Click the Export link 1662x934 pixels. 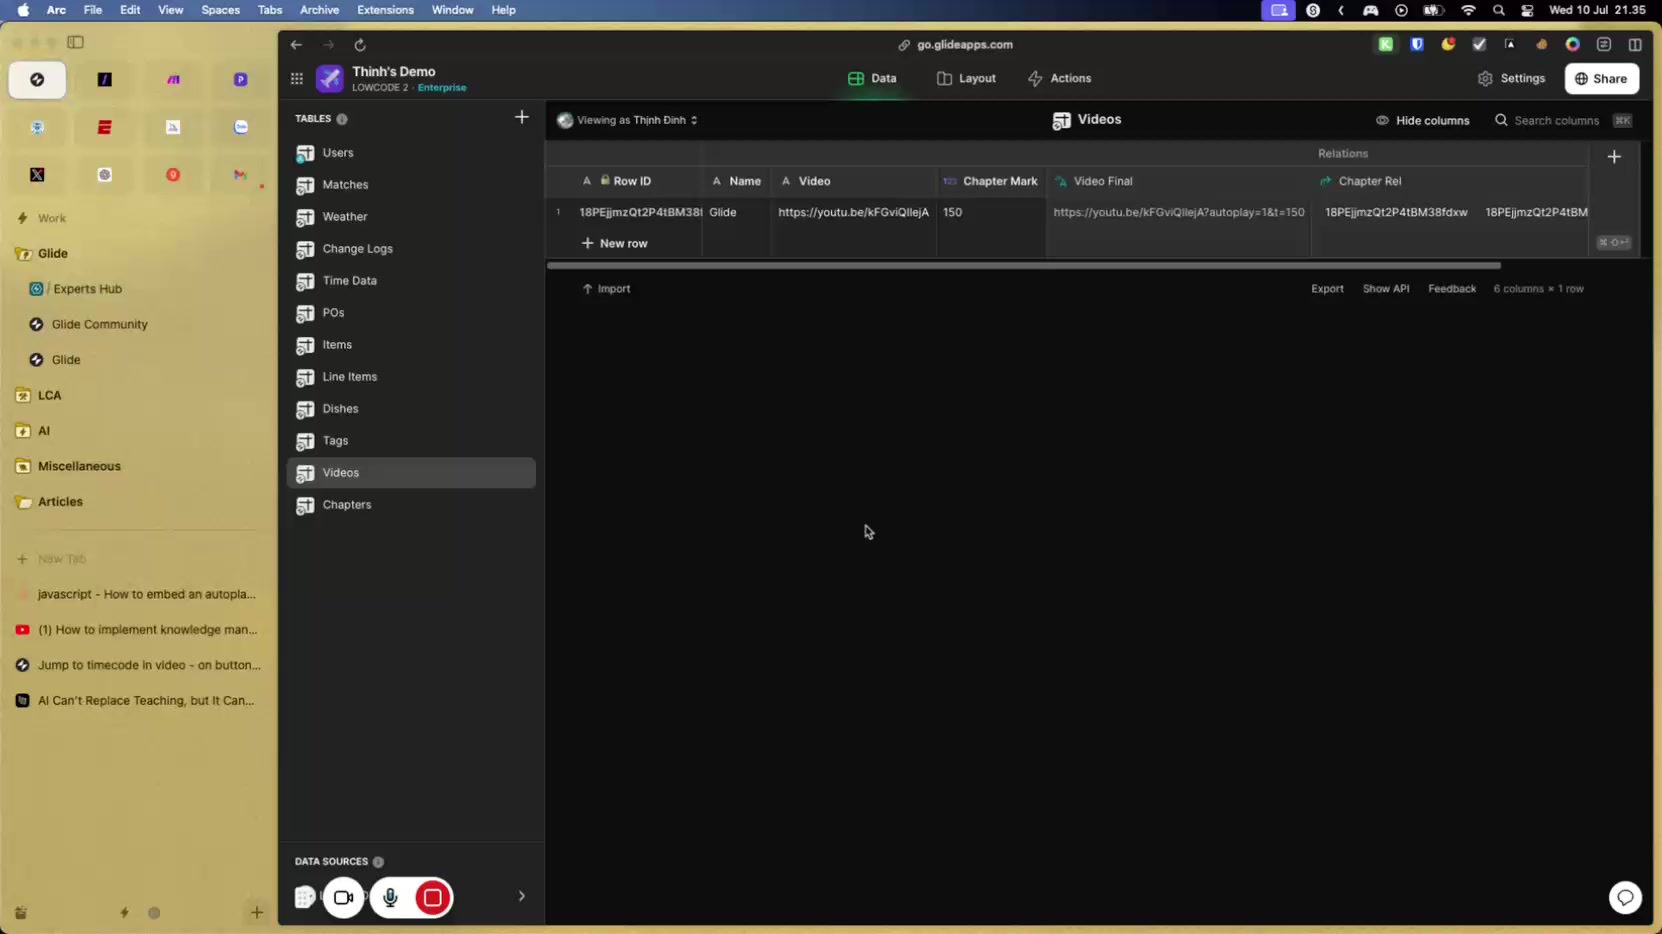coord(1327,289)
